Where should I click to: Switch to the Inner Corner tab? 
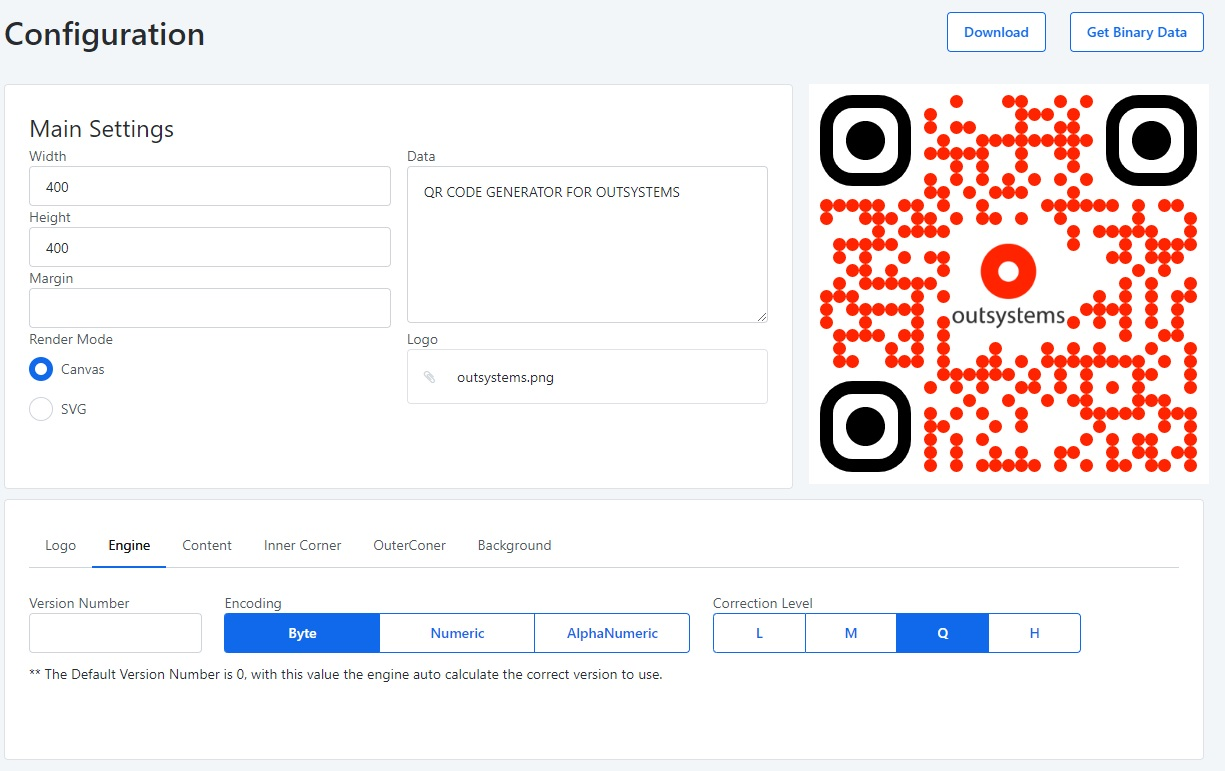(x=302, y=545)
